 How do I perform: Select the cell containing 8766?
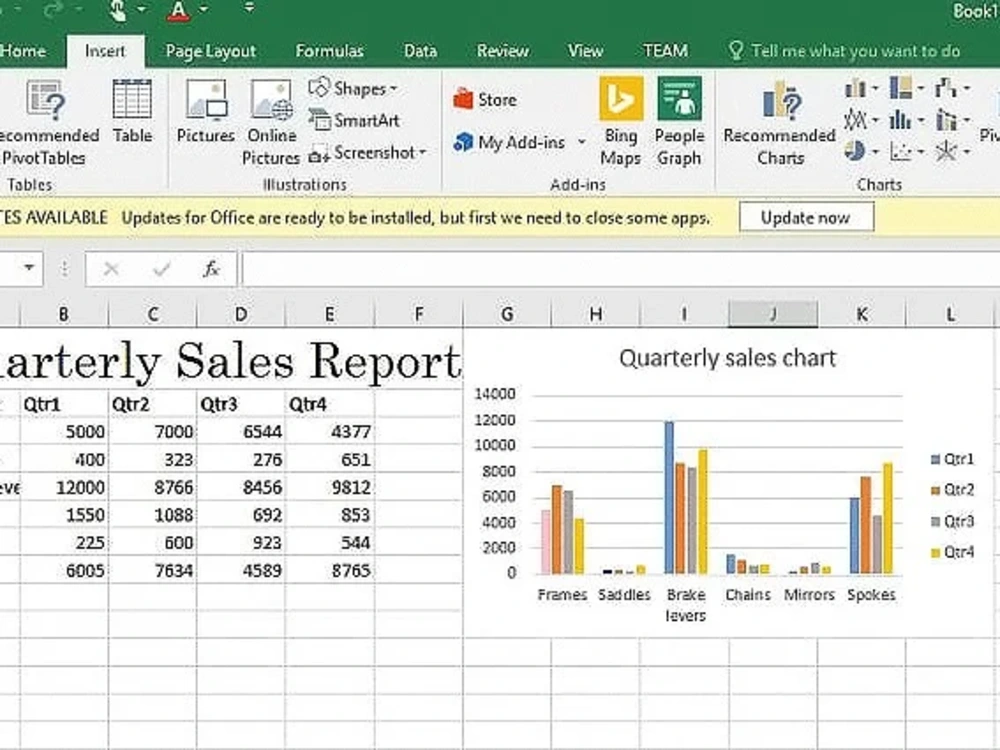pos(152,487)
